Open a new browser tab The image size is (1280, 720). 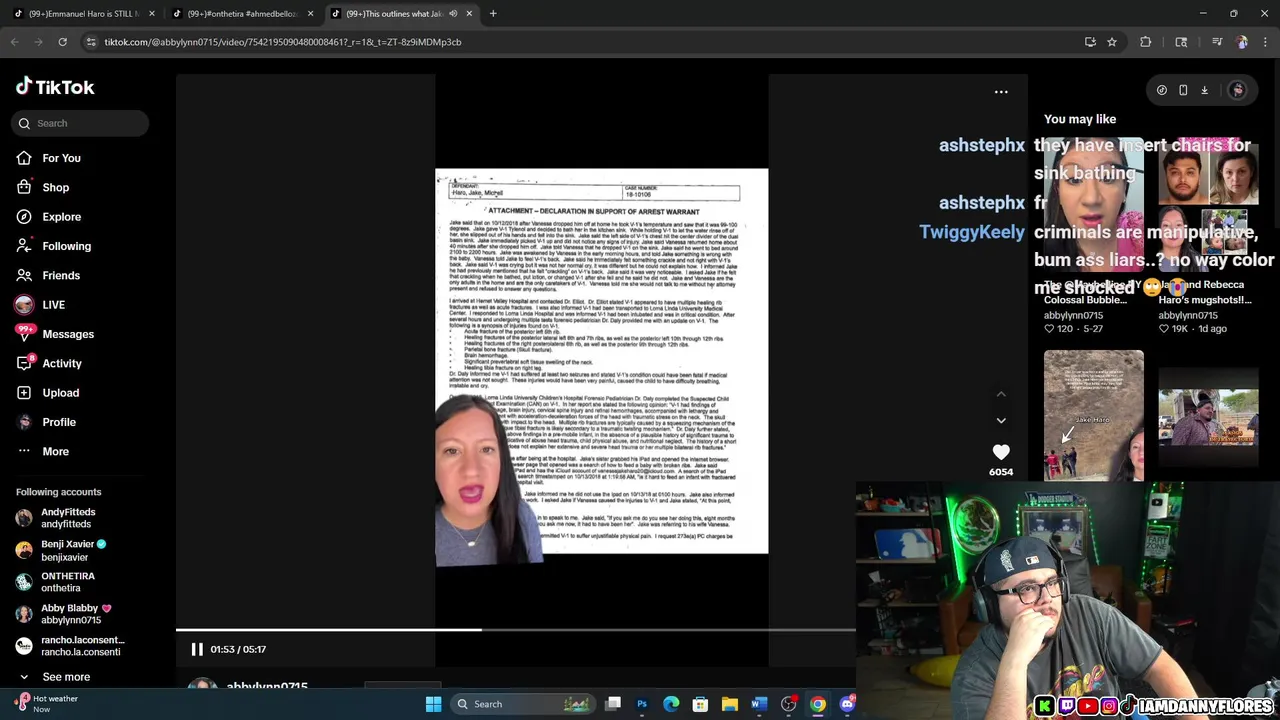pos(493,14)
